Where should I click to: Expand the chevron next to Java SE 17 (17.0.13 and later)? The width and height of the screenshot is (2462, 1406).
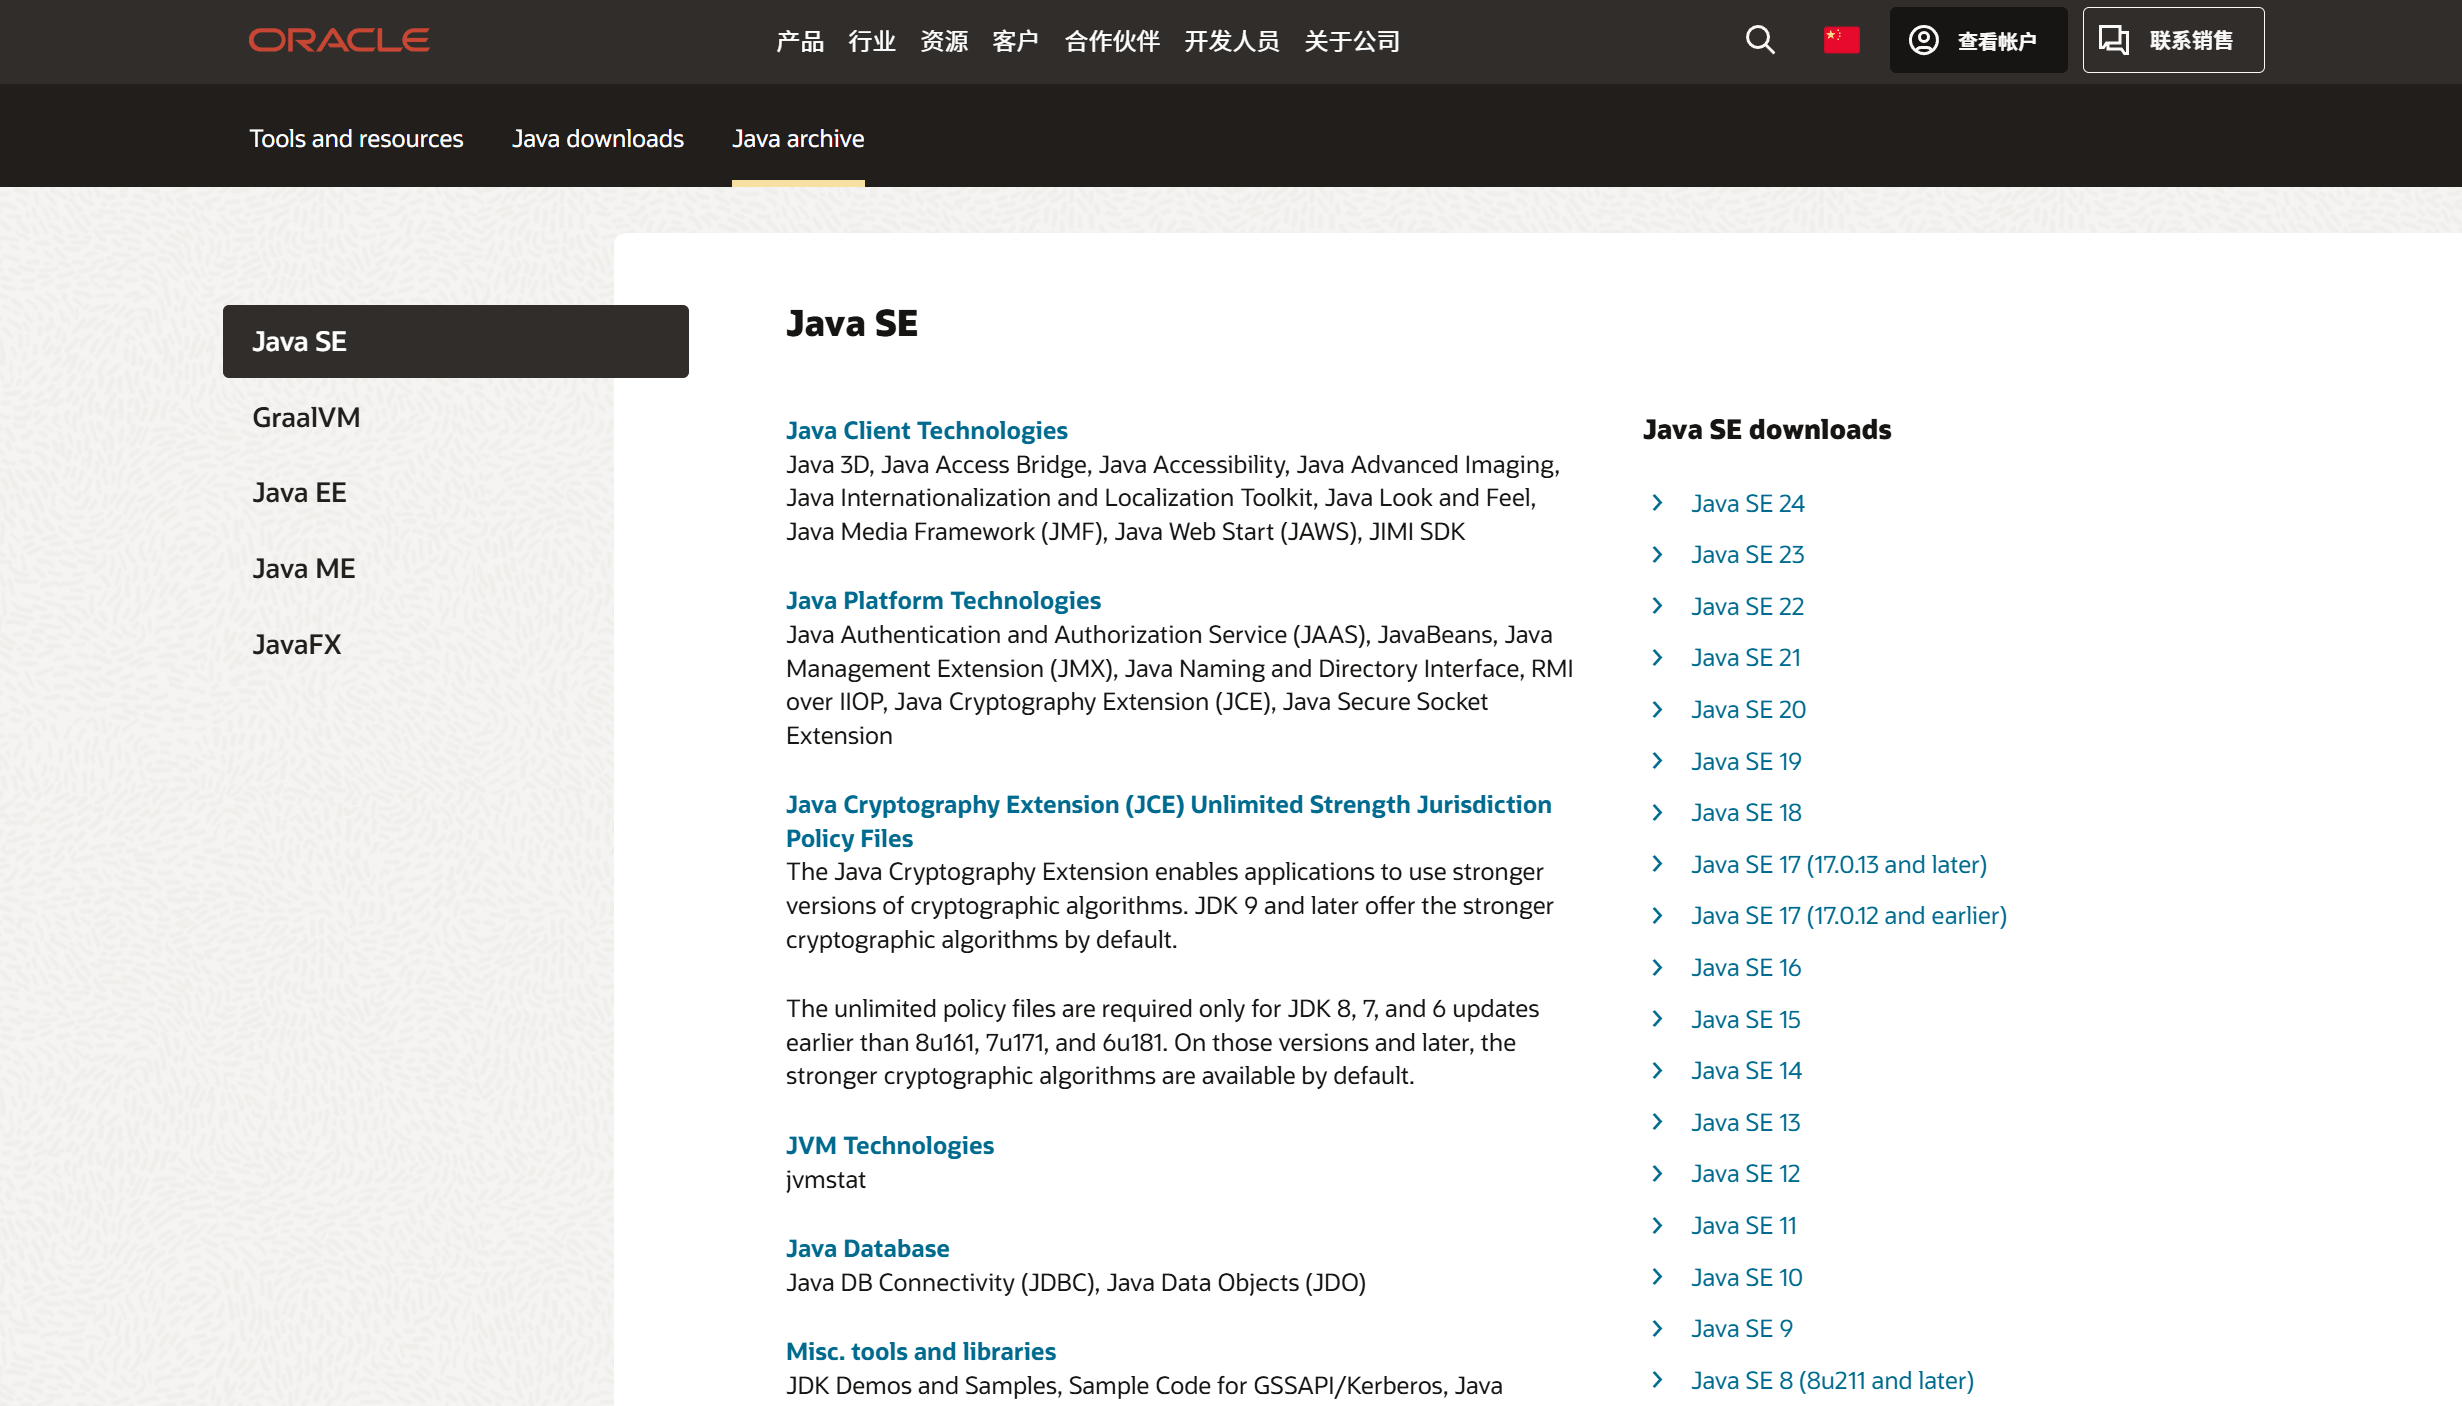1657,864
